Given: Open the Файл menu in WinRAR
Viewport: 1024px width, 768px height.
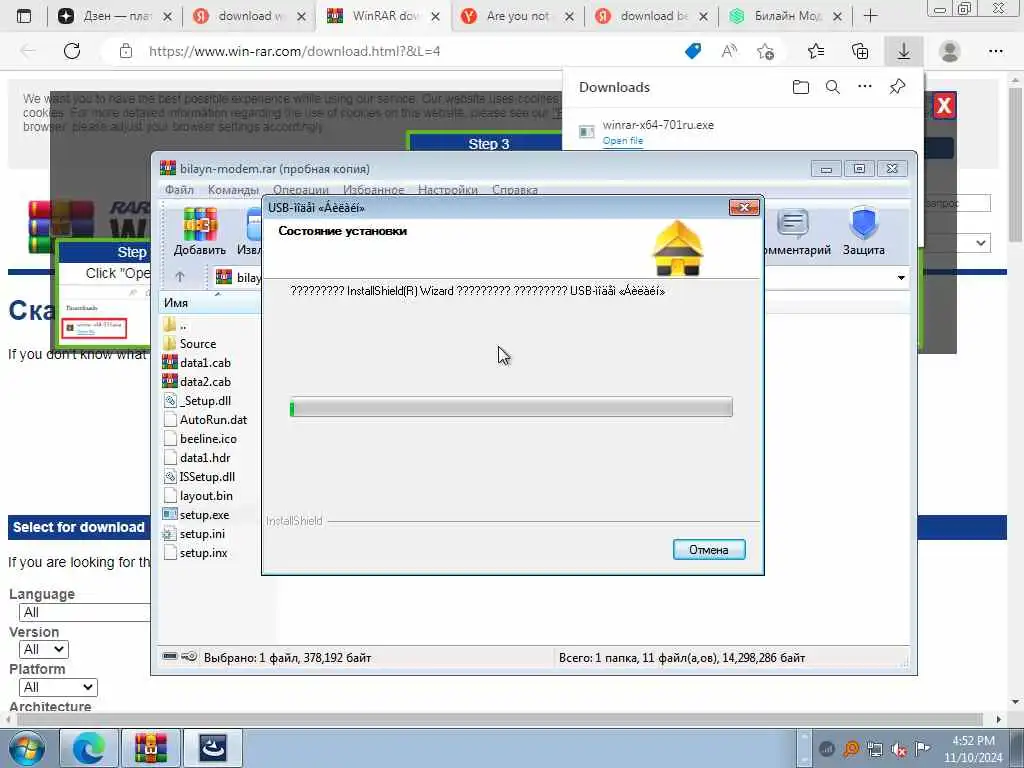Looking at the screenshot, I should click(x=179, y=189).
